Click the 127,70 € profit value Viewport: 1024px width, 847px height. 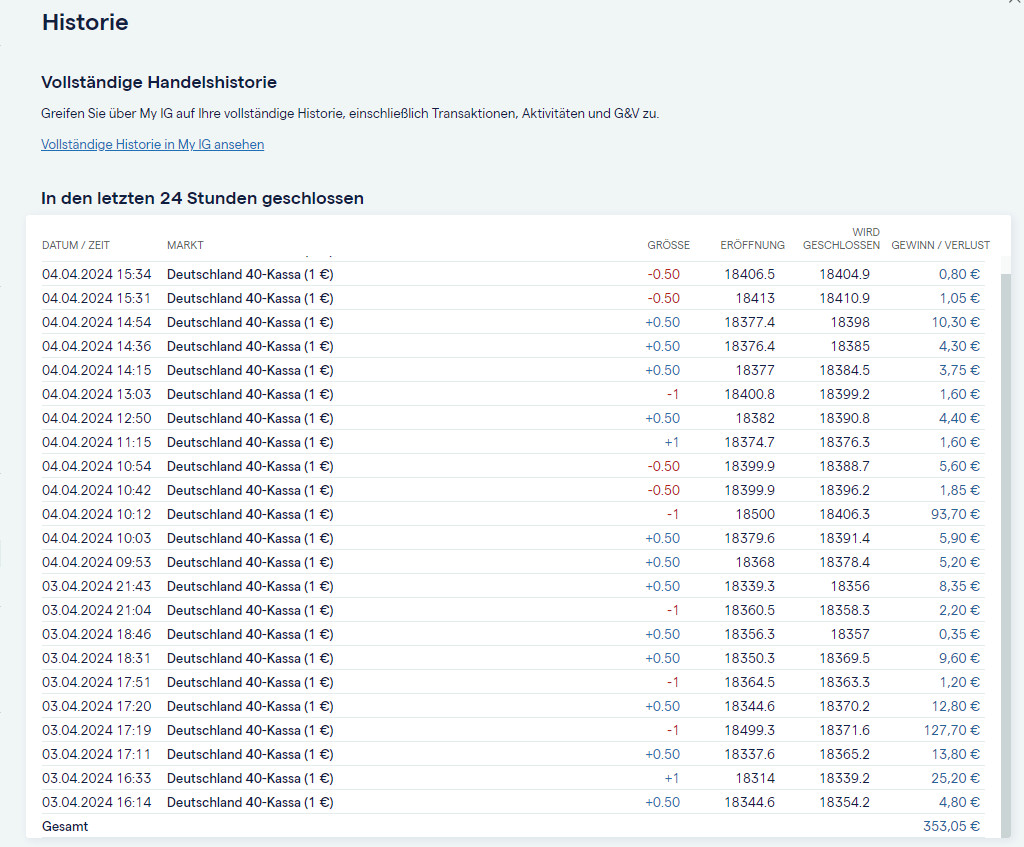952,730
